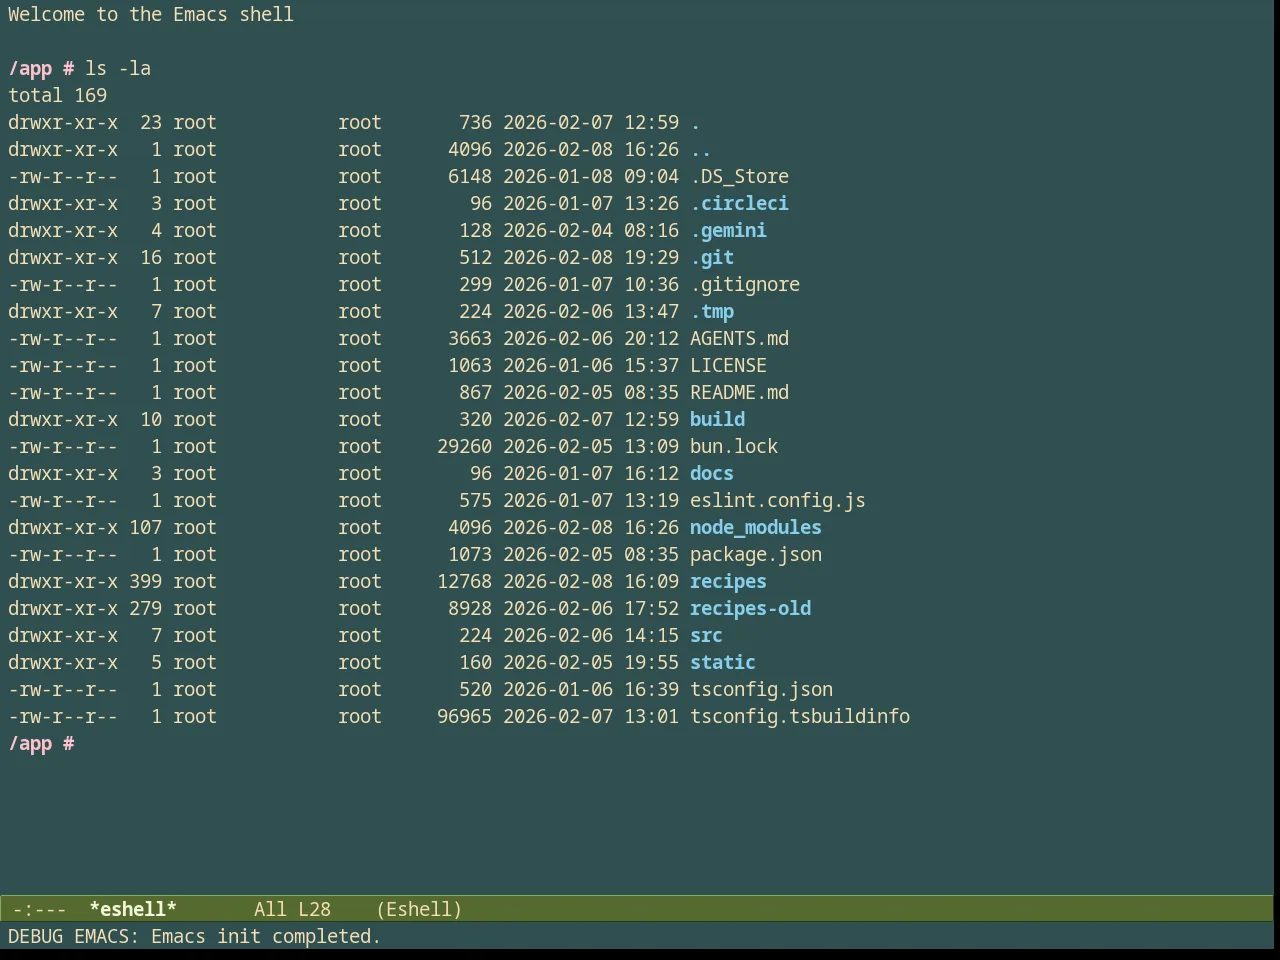The width and height of the screenshot is (1280, 960).
Task: Click the 'total 169' output line
Action: coord(57,95)
